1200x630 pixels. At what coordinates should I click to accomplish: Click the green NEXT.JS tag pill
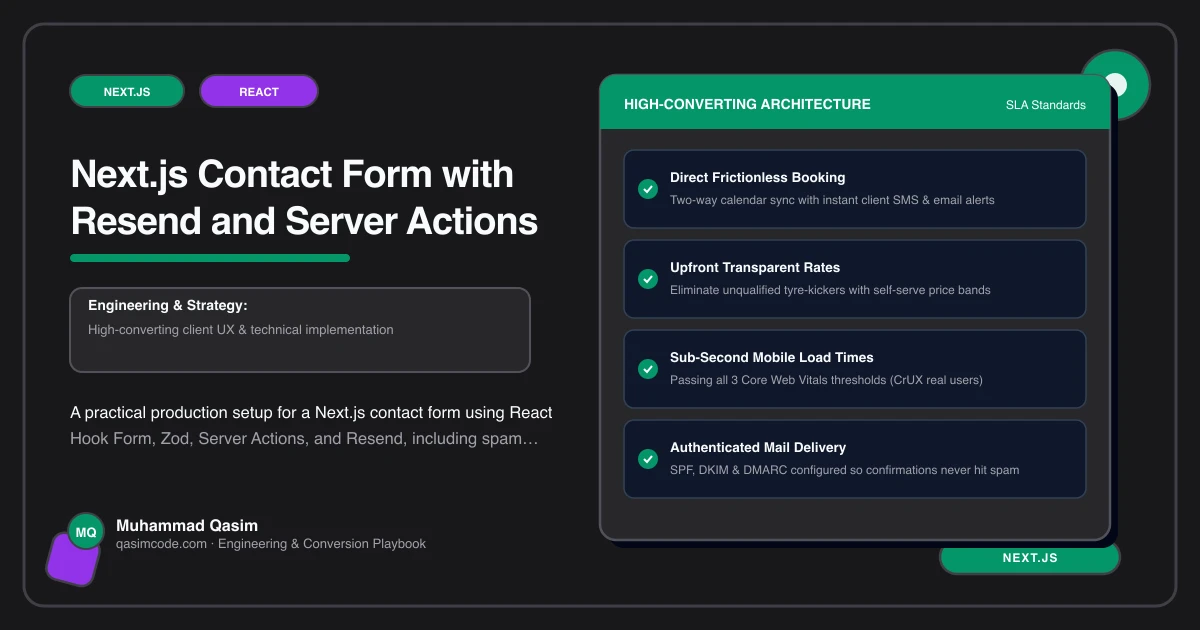[127, 91]
